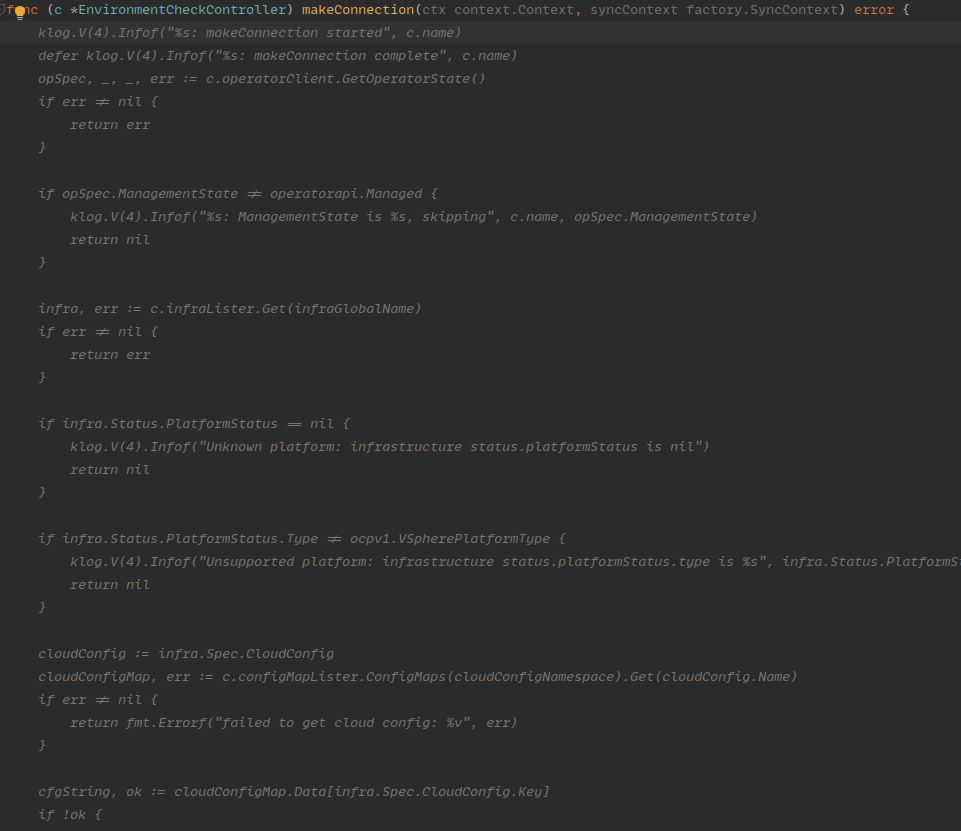Viewport: 961px width, 831px height.
Task: Click the infraGlobalName argument
Action: pyautogui.click(x=354, y=308)
